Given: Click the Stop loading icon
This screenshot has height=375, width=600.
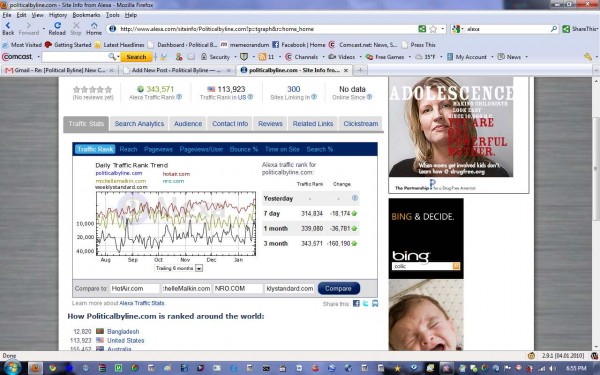Looking at the screenshot, I should tap(76, 25).
